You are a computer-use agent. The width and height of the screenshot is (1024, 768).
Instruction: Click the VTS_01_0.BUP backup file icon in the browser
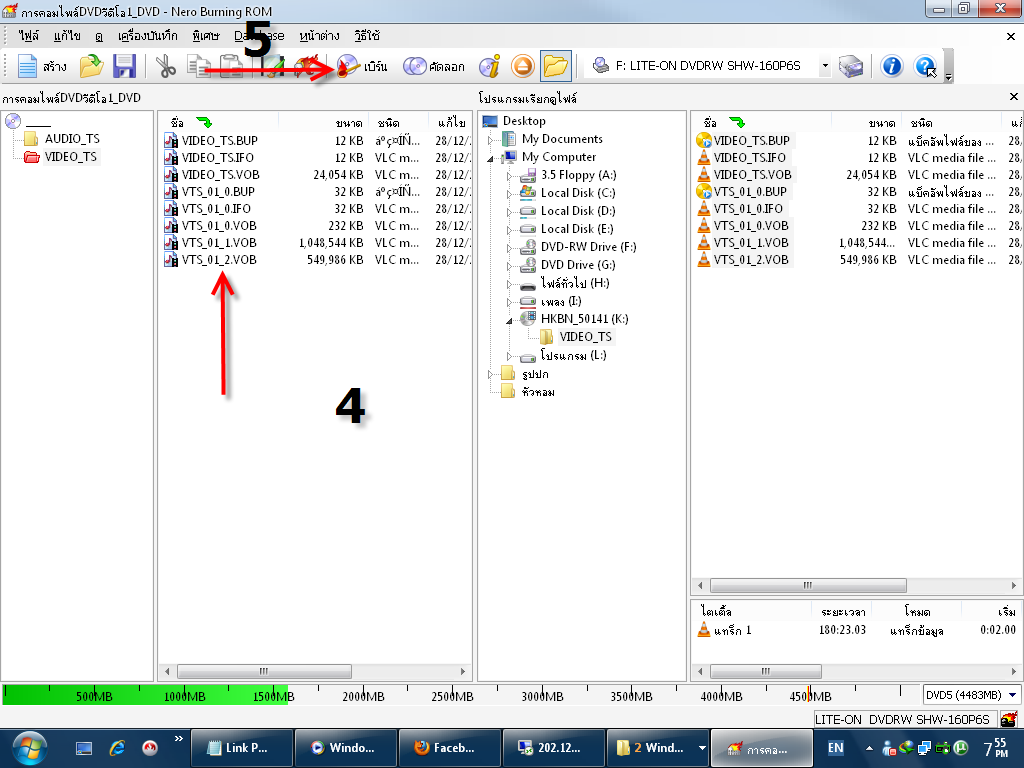[x=703, y=191]
